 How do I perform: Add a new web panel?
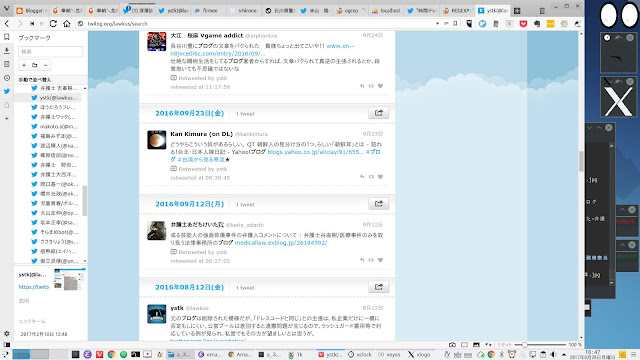pyautogui.click(x=7, y=118)
